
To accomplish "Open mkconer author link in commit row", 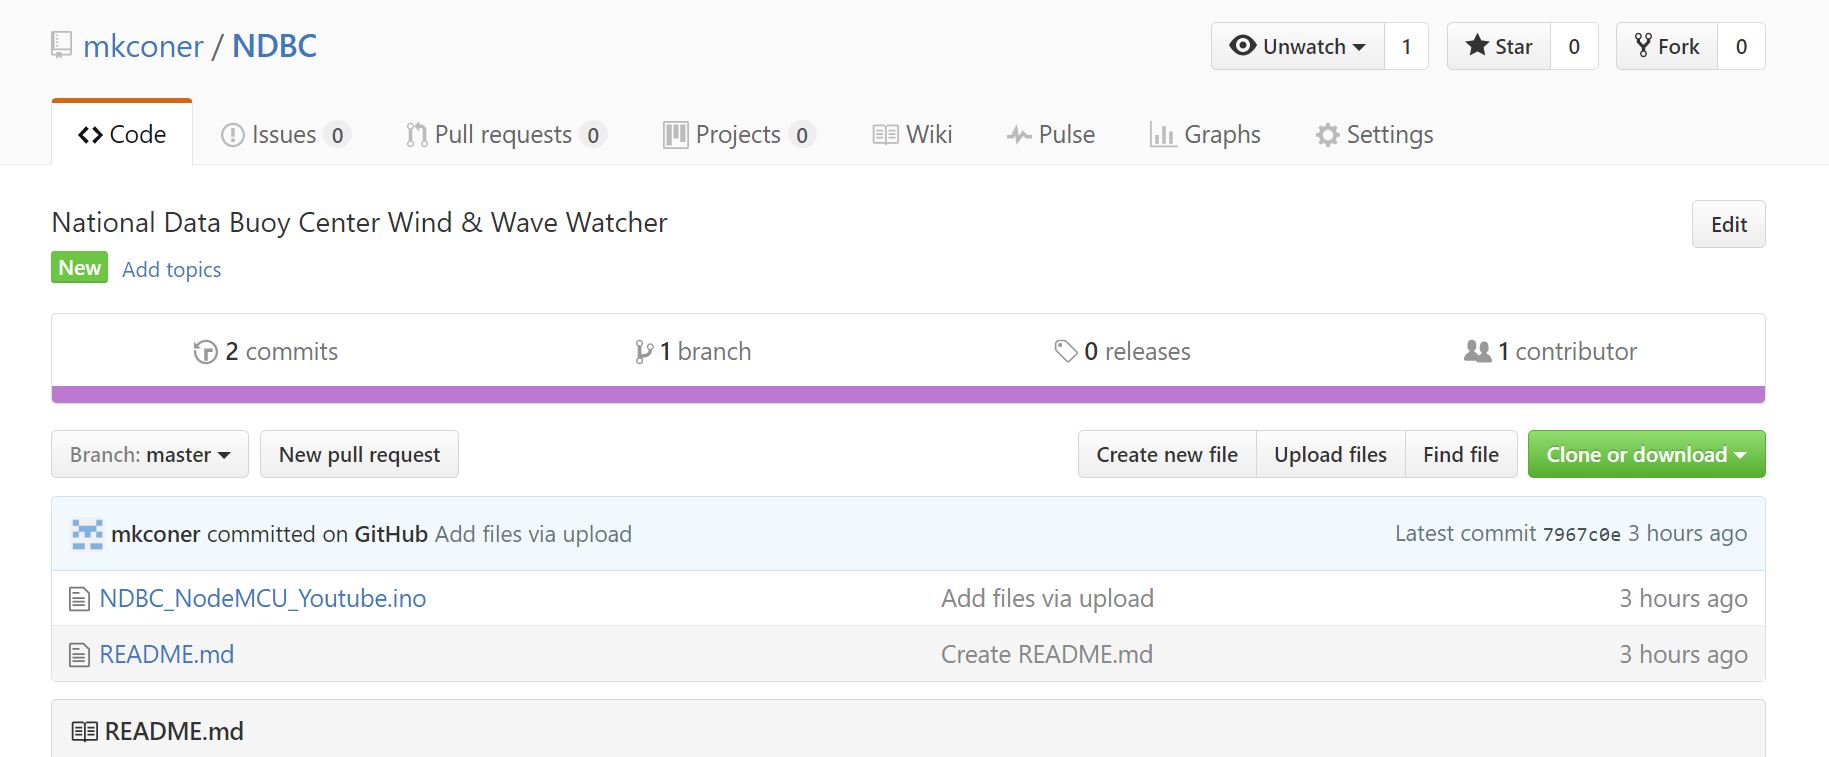I will click(x=156, y=534).
